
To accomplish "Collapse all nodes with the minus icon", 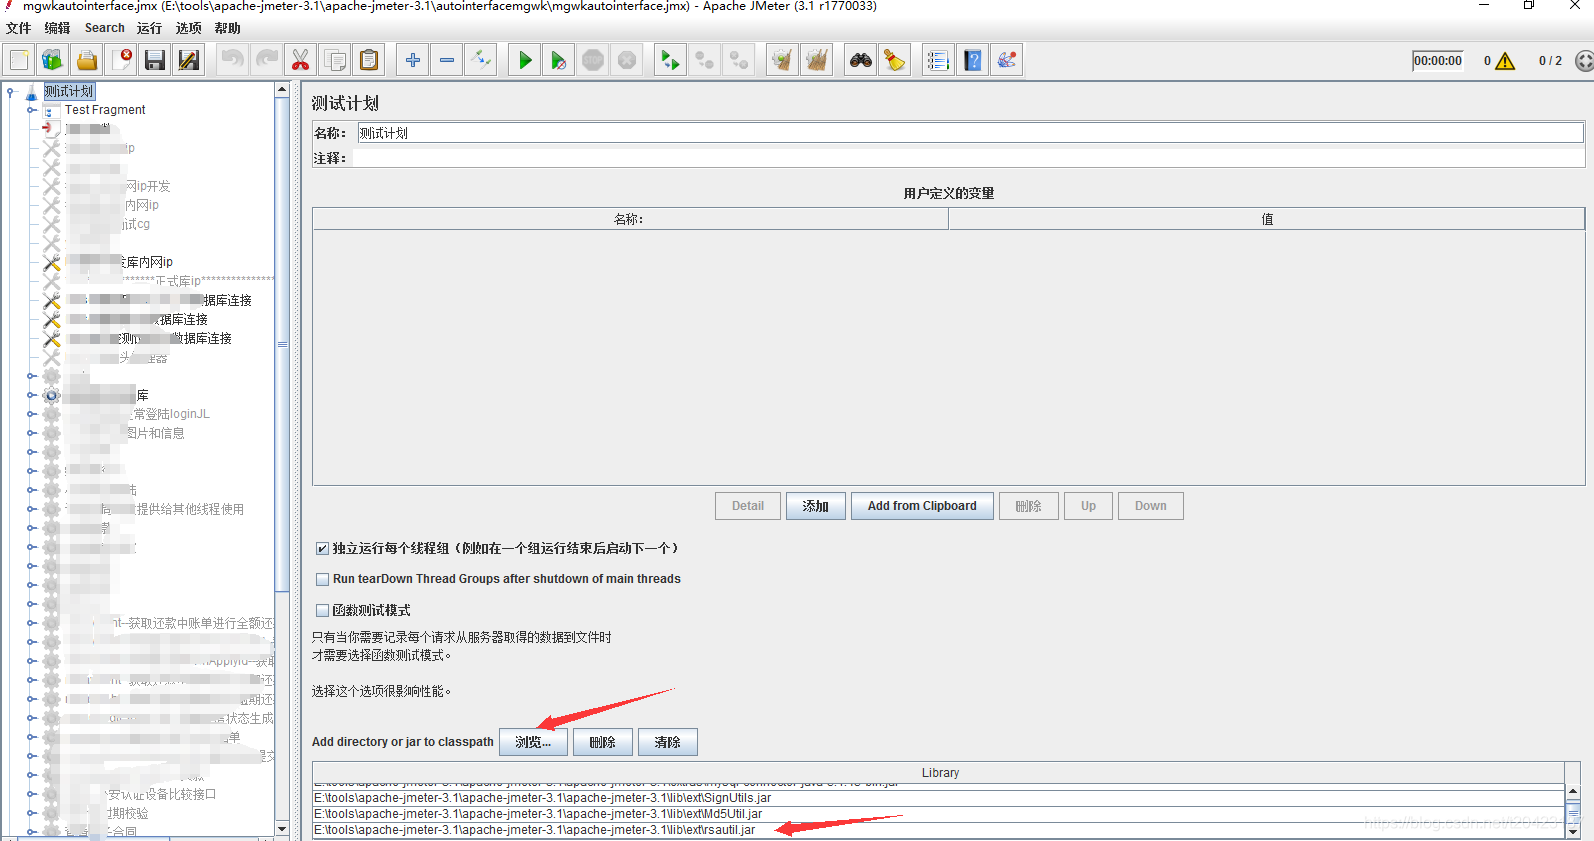I will coord(447,60).
